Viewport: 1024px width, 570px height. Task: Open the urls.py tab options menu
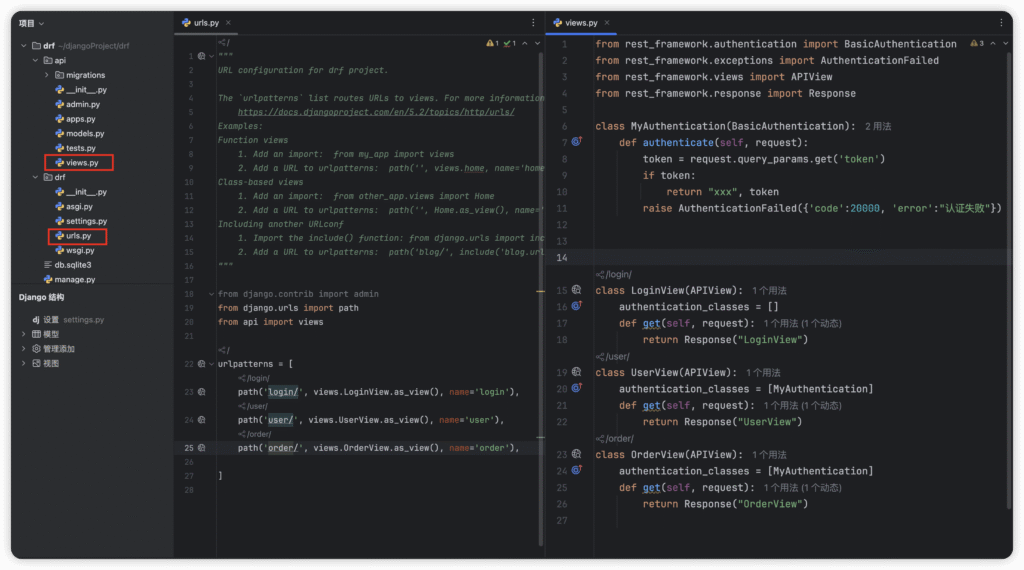coord(533,22)
